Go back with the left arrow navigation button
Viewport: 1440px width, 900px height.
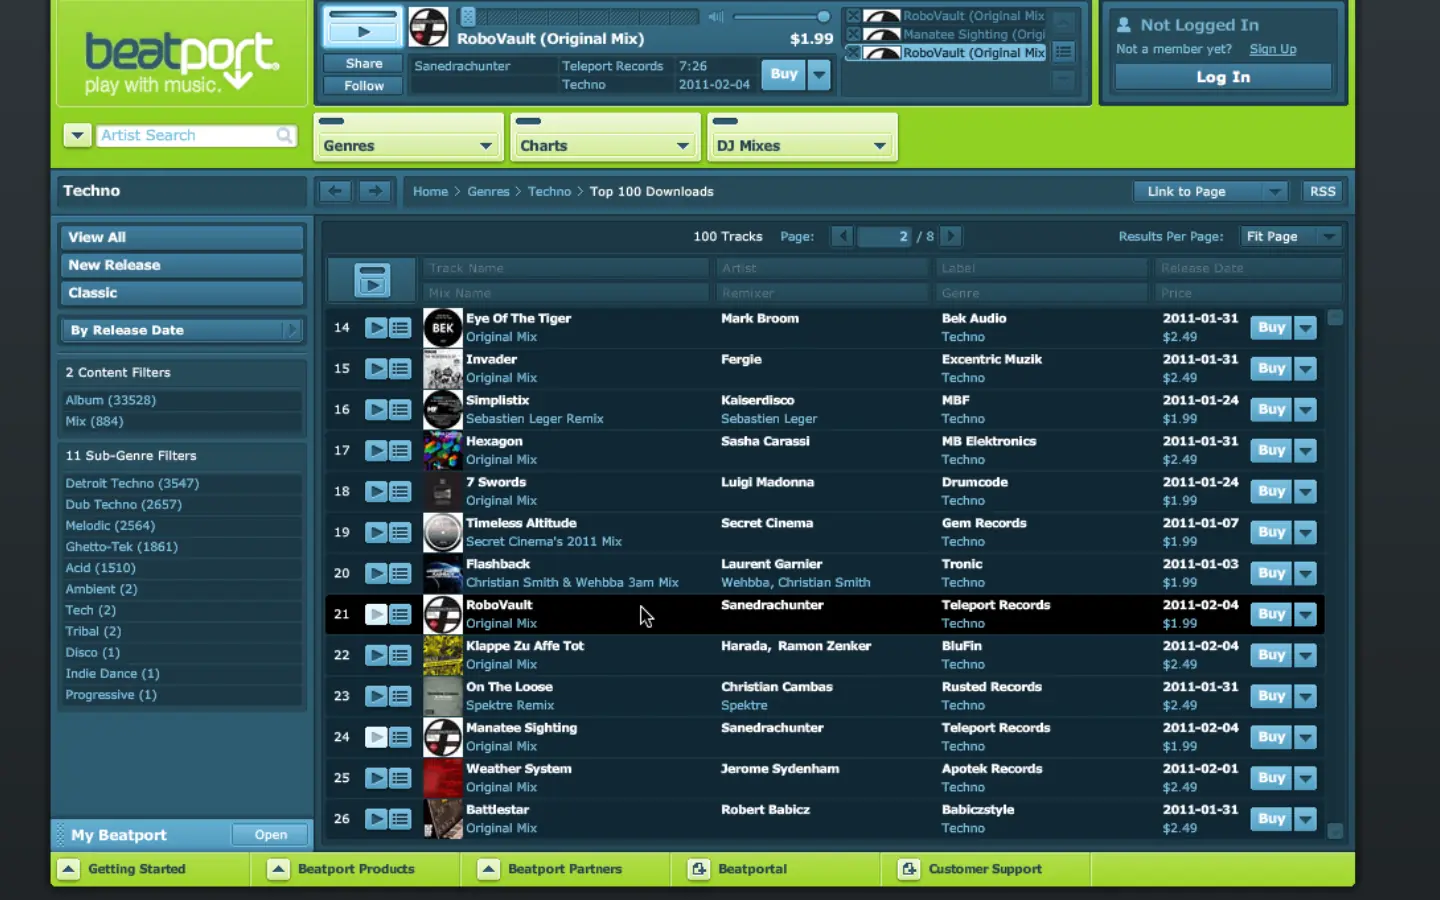click(x=335, y=191)
